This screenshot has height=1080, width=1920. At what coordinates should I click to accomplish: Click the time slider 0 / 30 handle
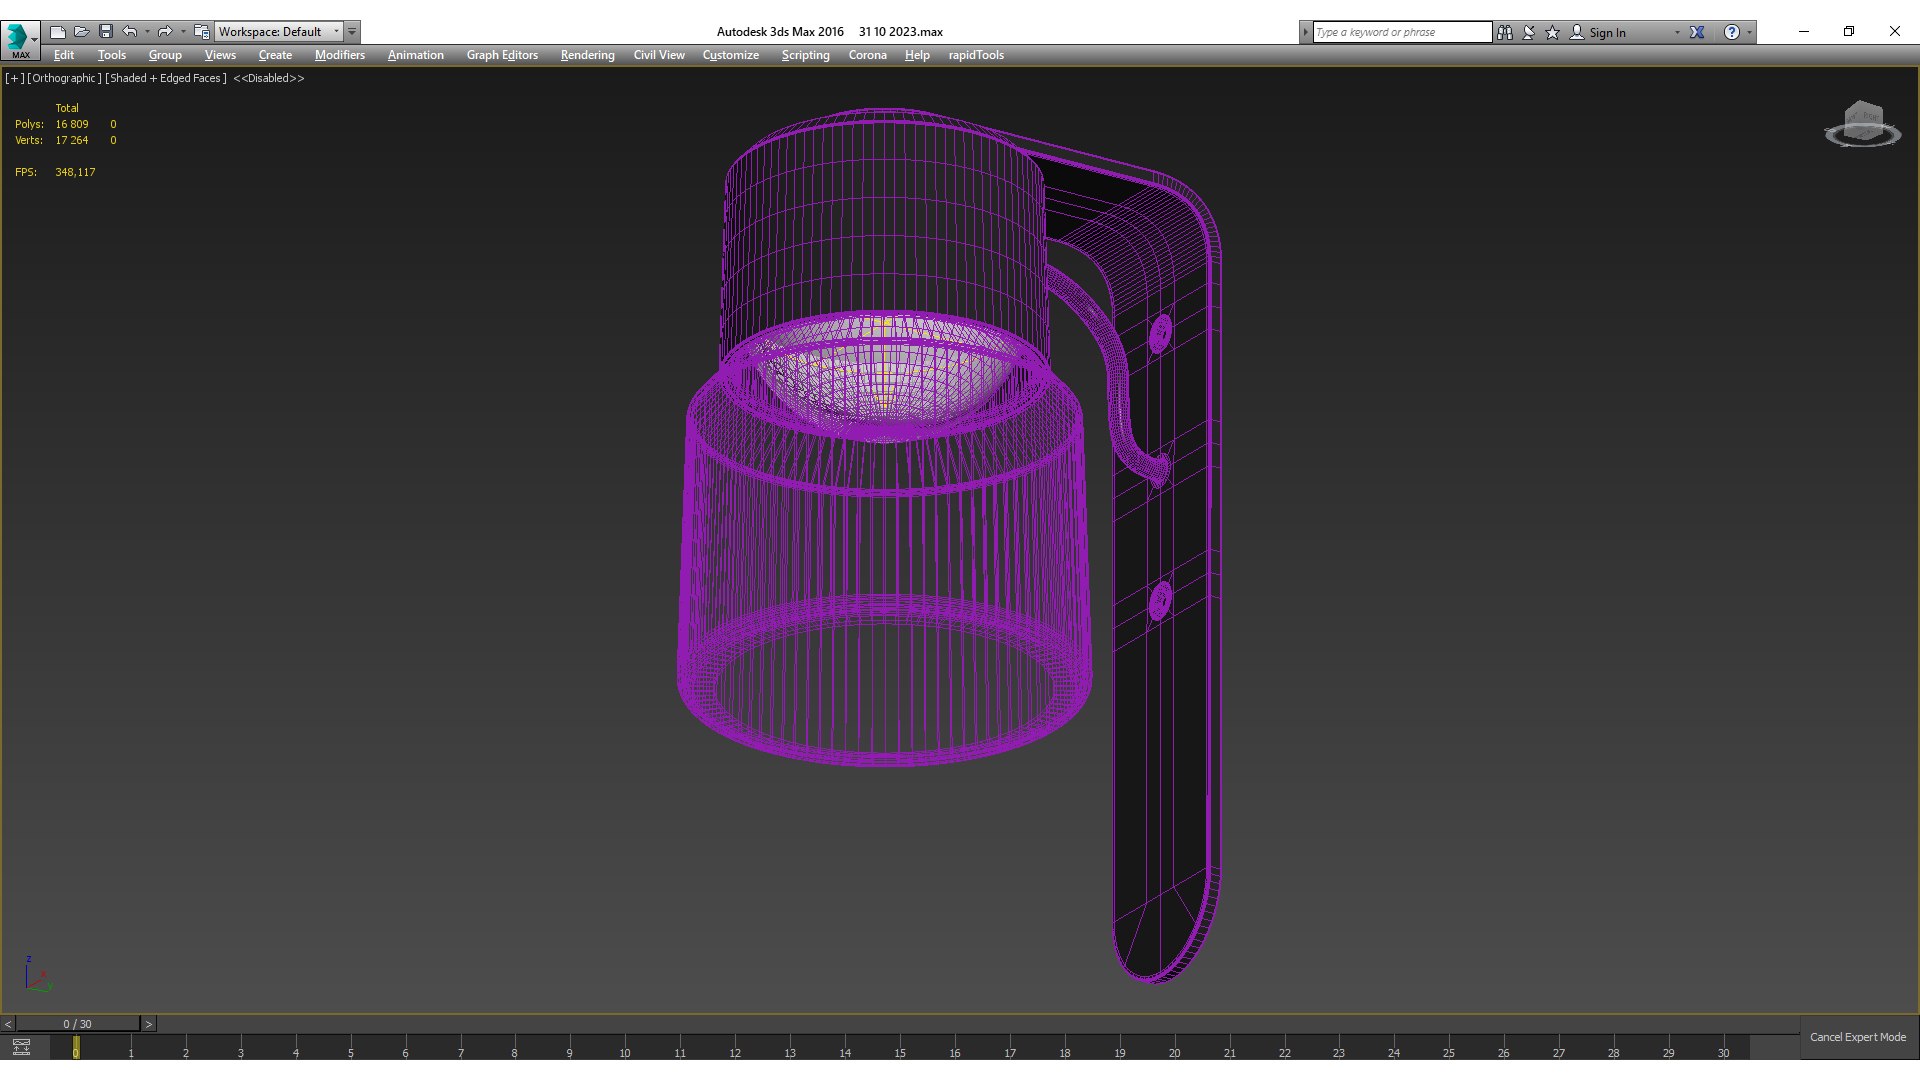[77, 1024]
